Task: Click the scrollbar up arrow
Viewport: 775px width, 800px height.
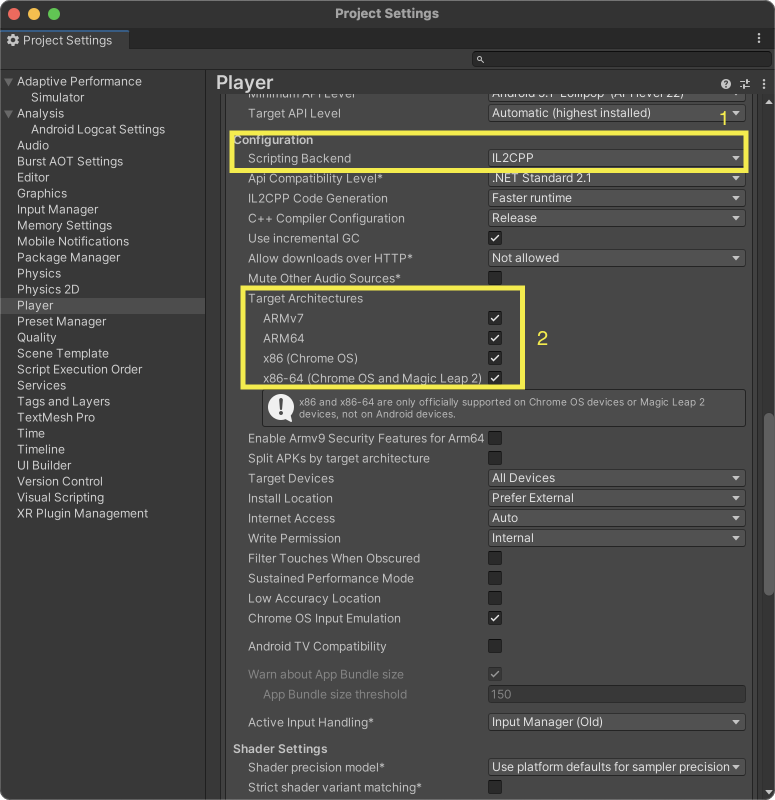Action: click(x=768, y=100)
